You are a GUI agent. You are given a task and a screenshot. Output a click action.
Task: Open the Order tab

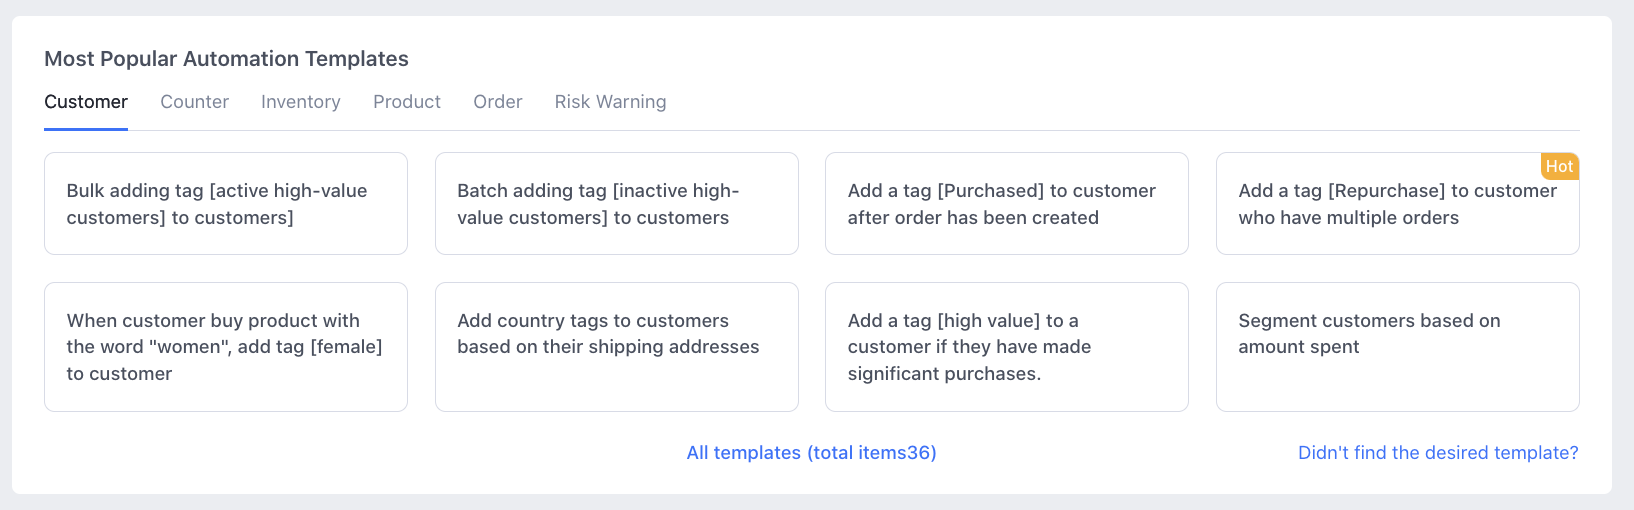point(497,102)
